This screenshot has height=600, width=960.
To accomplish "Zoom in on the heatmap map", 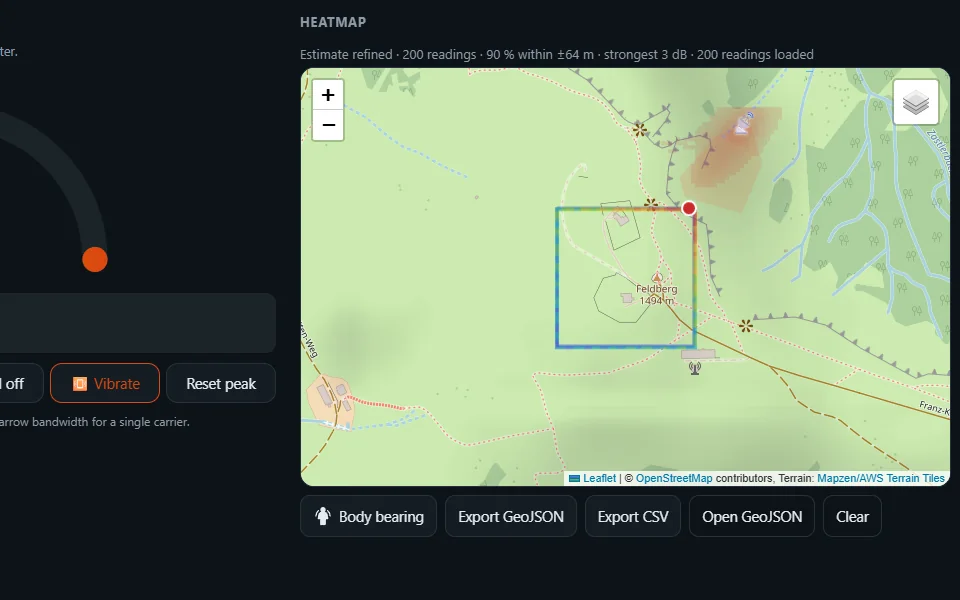I will 328,95.
